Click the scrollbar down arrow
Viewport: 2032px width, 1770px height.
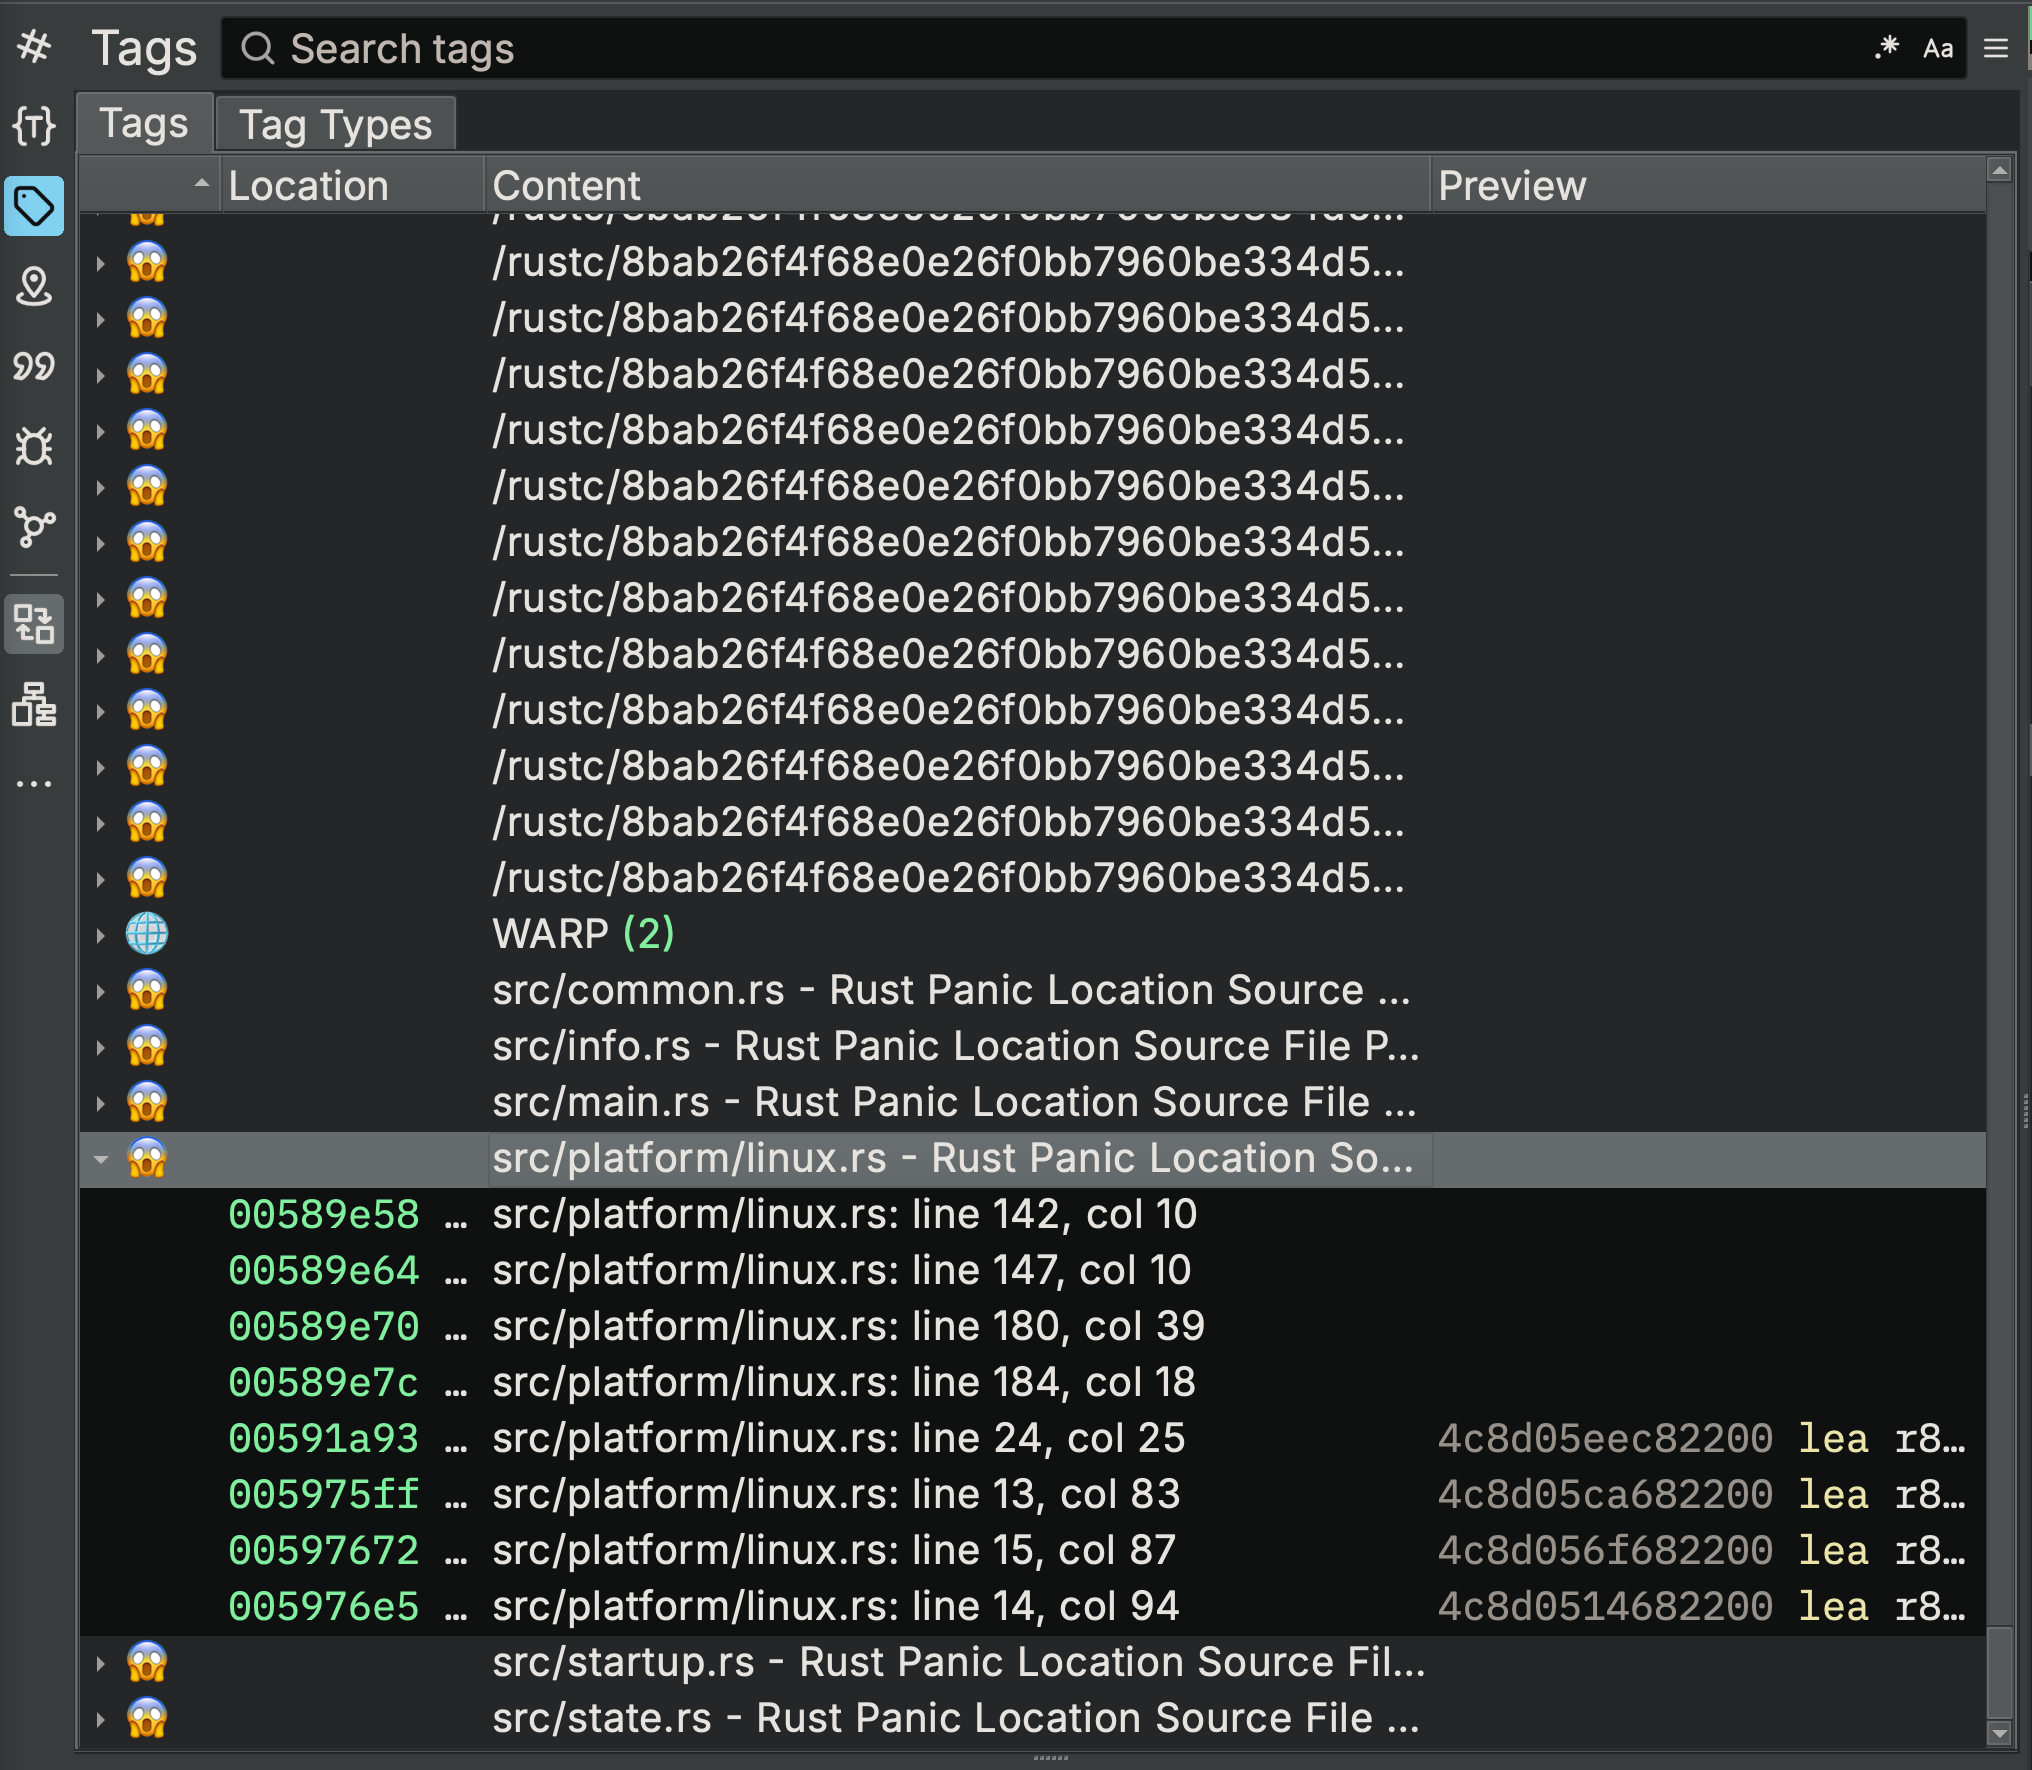2000,1734
